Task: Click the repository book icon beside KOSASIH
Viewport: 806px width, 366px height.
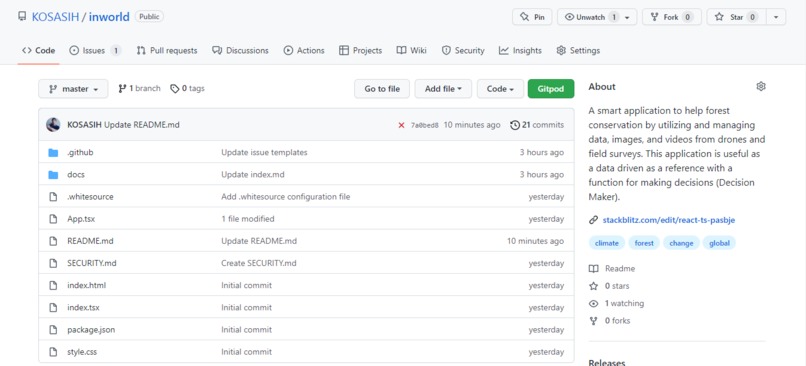Action: (22, 16)
